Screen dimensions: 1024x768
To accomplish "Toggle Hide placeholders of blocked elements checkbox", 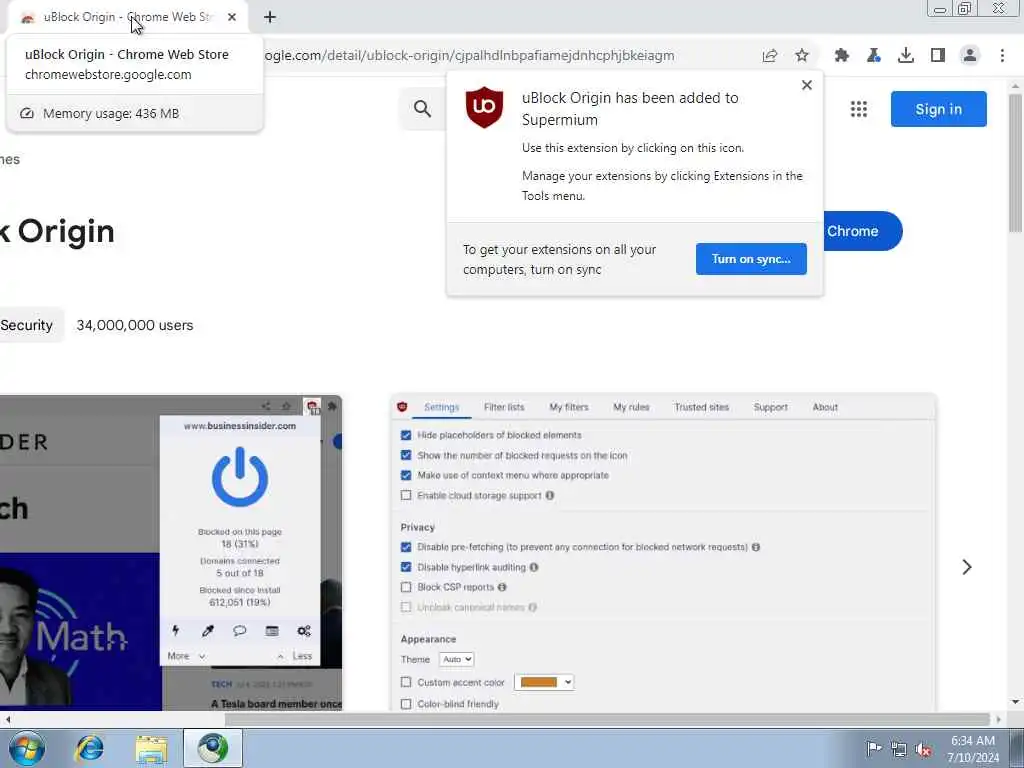I will (x=406, y=435).
